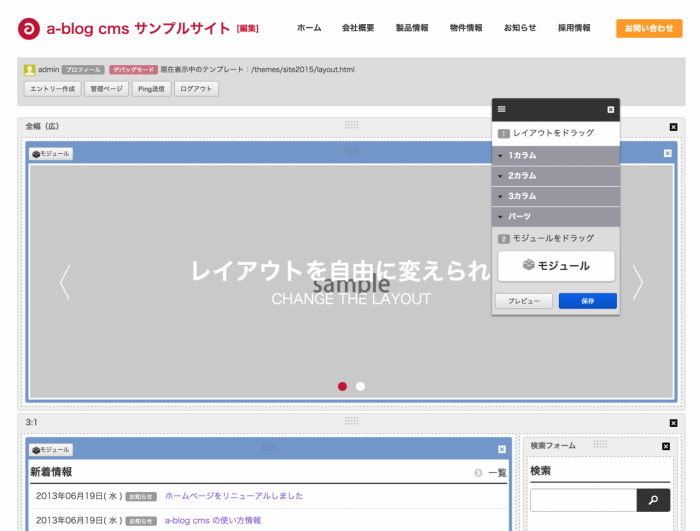Open a-blog cms の使い方情報 link
The image size is (700, 531).
(213, 520)
